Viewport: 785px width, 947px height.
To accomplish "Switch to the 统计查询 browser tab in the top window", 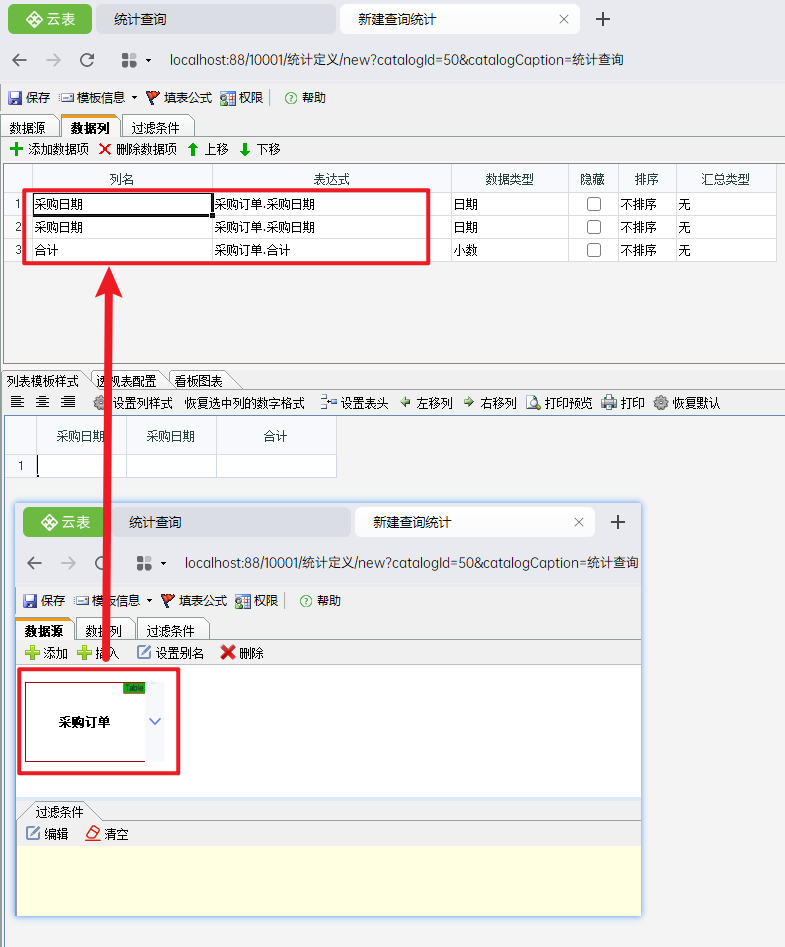I will click(x=216, y=19).
